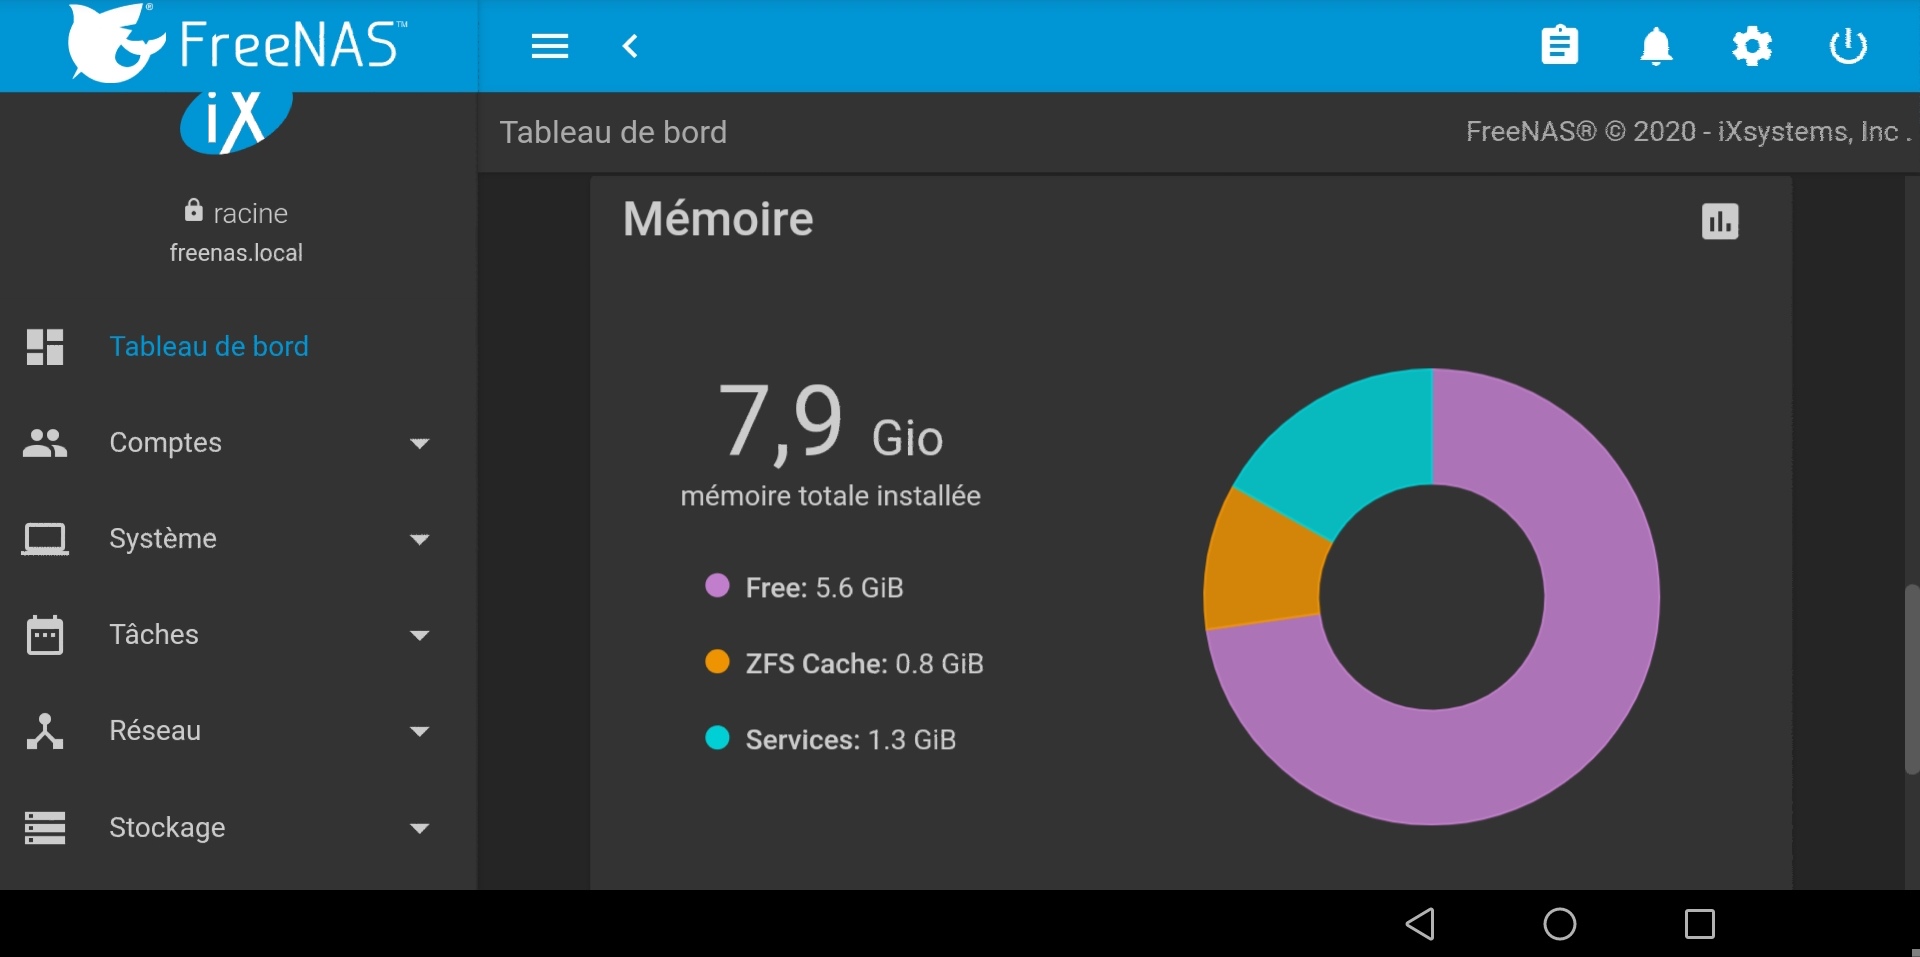Click the mémoire totale installée caption

pyautogui.click(x=830, y=496)
